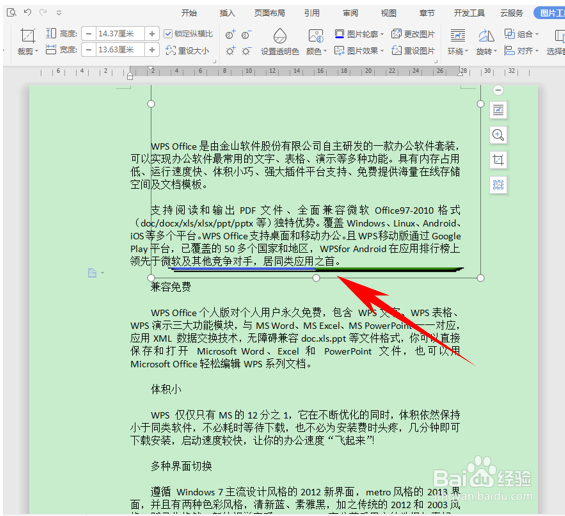The width and height of the screenshot is (565, 516).
Task: Click the bottom floating icon in the image toolbar
Action: (498, 185)
